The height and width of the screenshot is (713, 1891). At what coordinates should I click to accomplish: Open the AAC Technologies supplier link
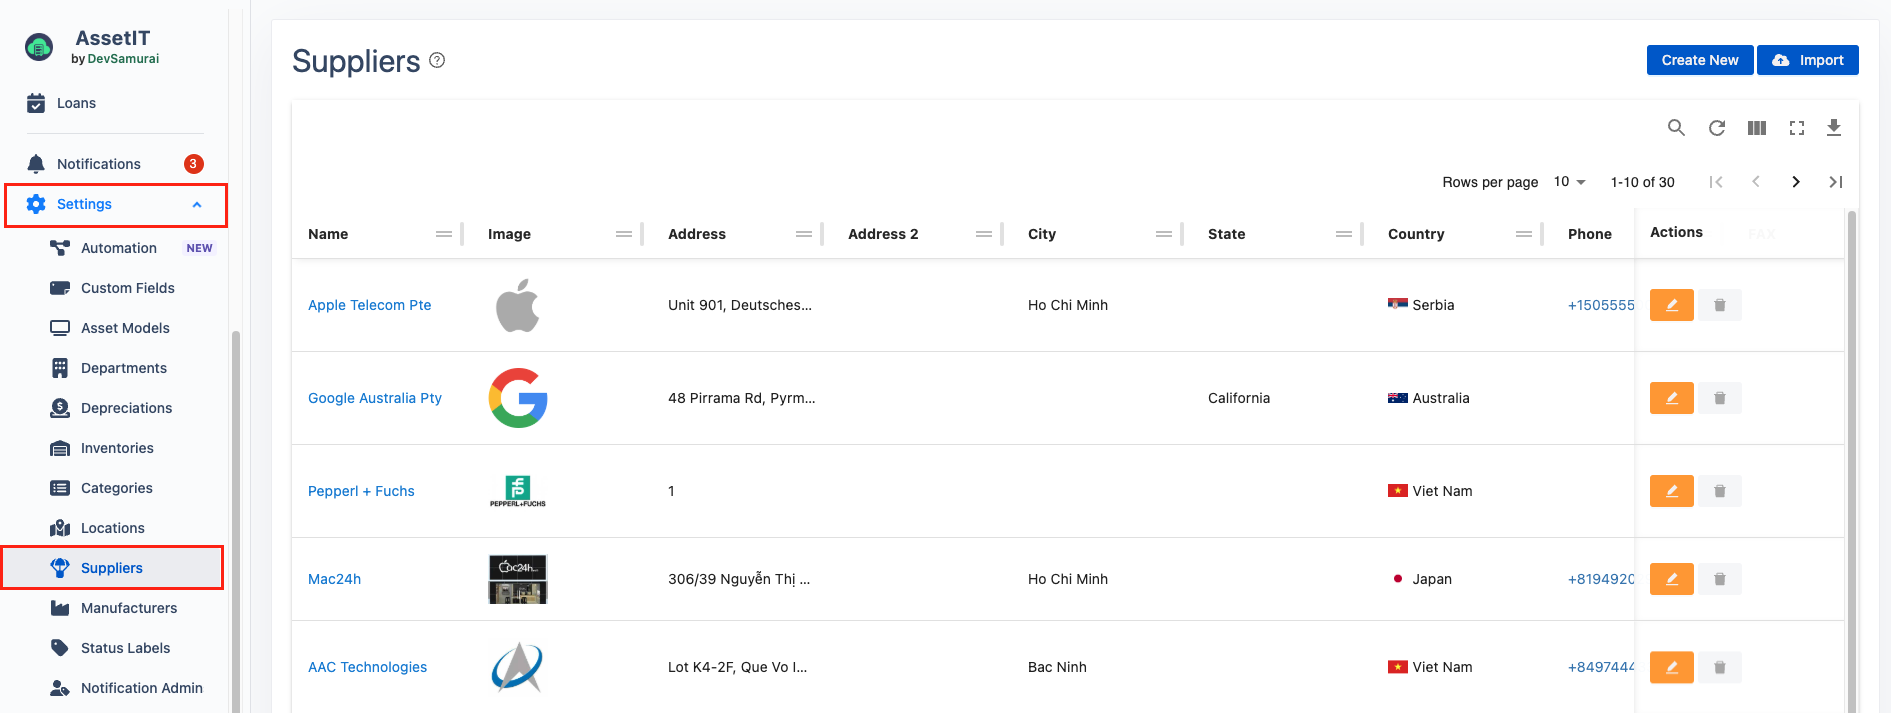click(x=367, y=667)
